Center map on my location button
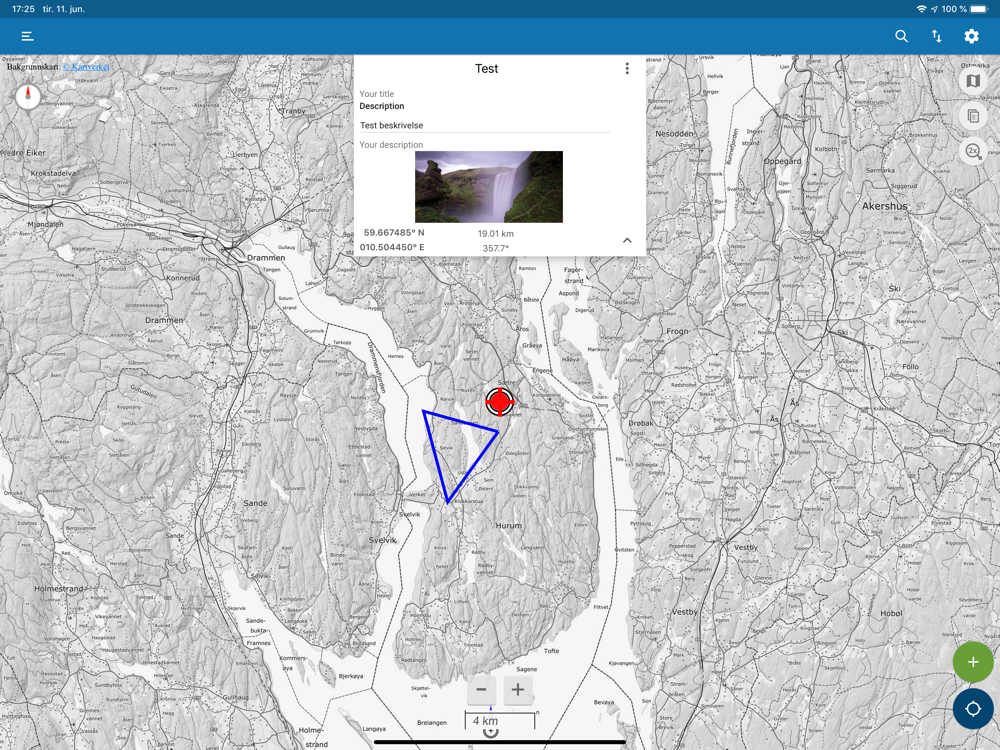Viewport: 1000px width, 750px height. [x=973, y=709]
